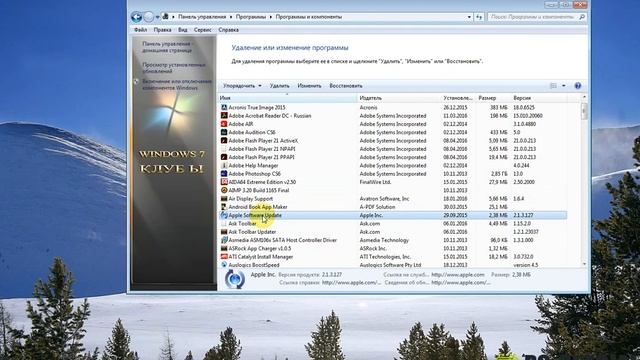Click the scroll down arrow of list
The width and height of the screenshot is (640, 360).
[584, 264]
